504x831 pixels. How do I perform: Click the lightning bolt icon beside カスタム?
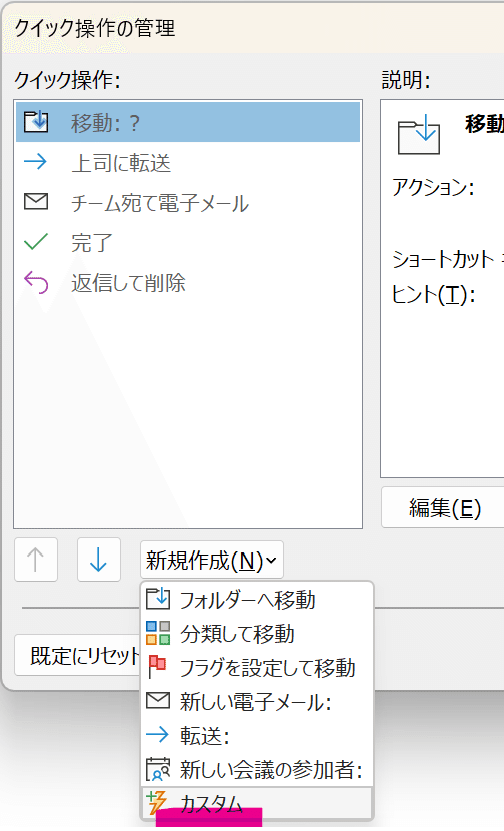pyautogui.click(x=157, y=802)
